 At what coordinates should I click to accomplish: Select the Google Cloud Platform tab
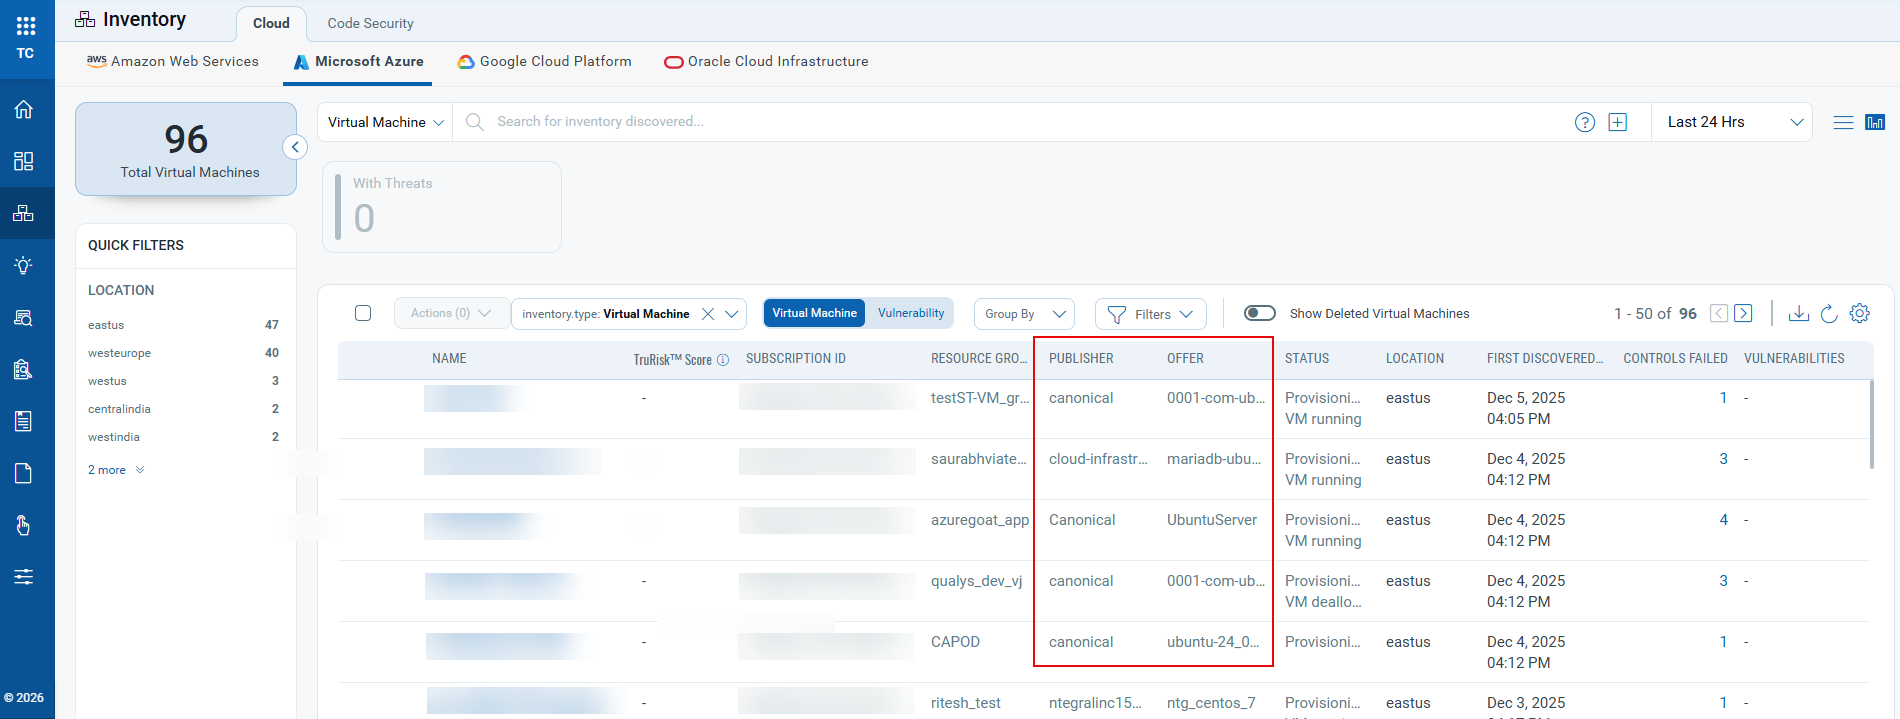pyautogui.click(x=545, y=62)
